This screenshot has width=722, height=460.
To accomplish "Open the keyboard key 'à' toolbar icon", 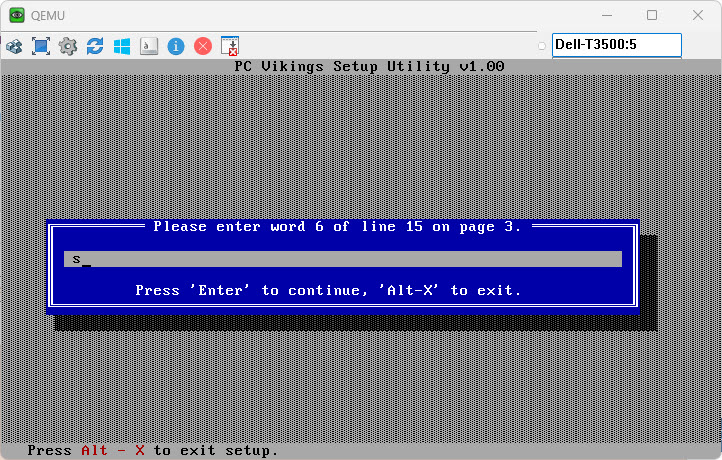I will tap(149, 46).
